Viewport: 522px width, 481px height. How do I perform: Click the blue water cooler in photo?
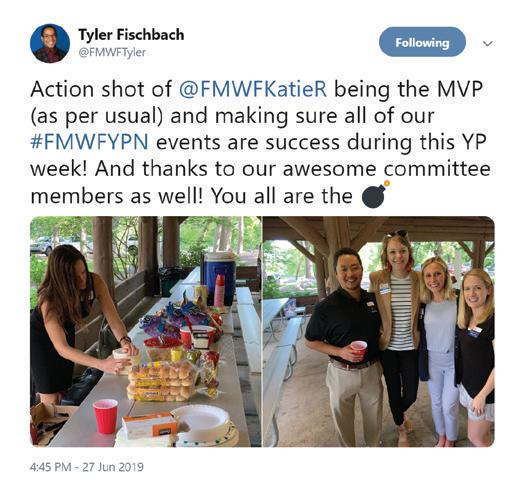(x=220, y=275)
